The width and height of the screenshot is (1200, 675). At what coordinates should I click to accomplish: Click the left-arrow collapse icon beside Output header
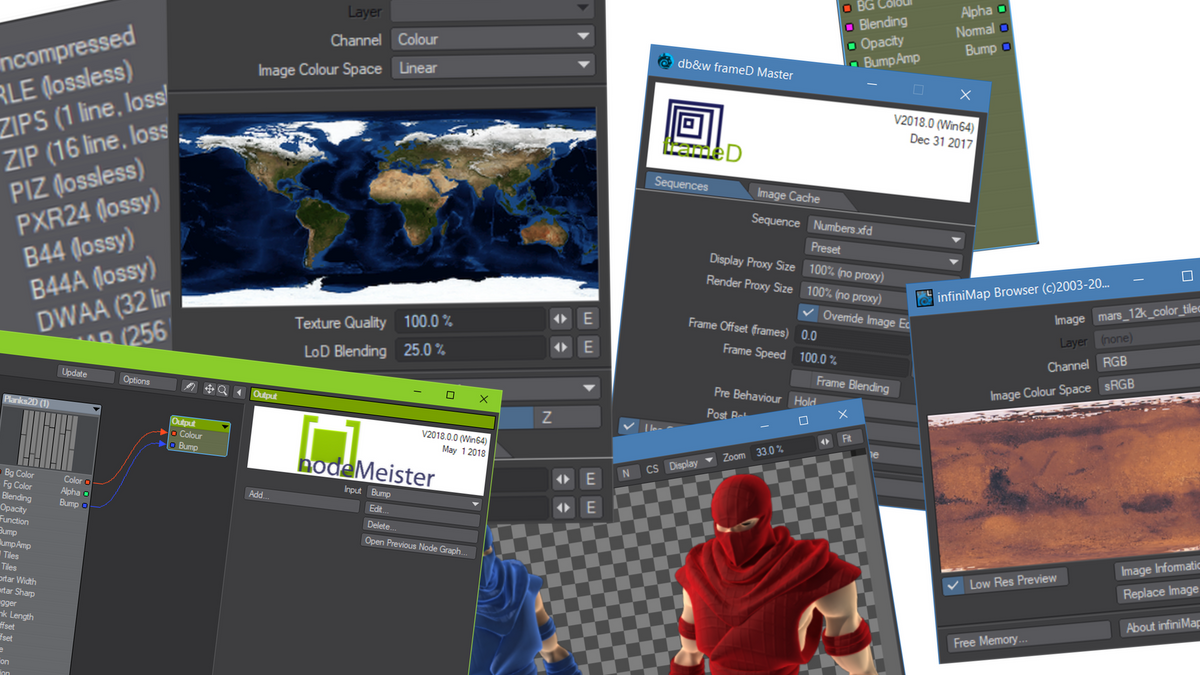[239, 393]
